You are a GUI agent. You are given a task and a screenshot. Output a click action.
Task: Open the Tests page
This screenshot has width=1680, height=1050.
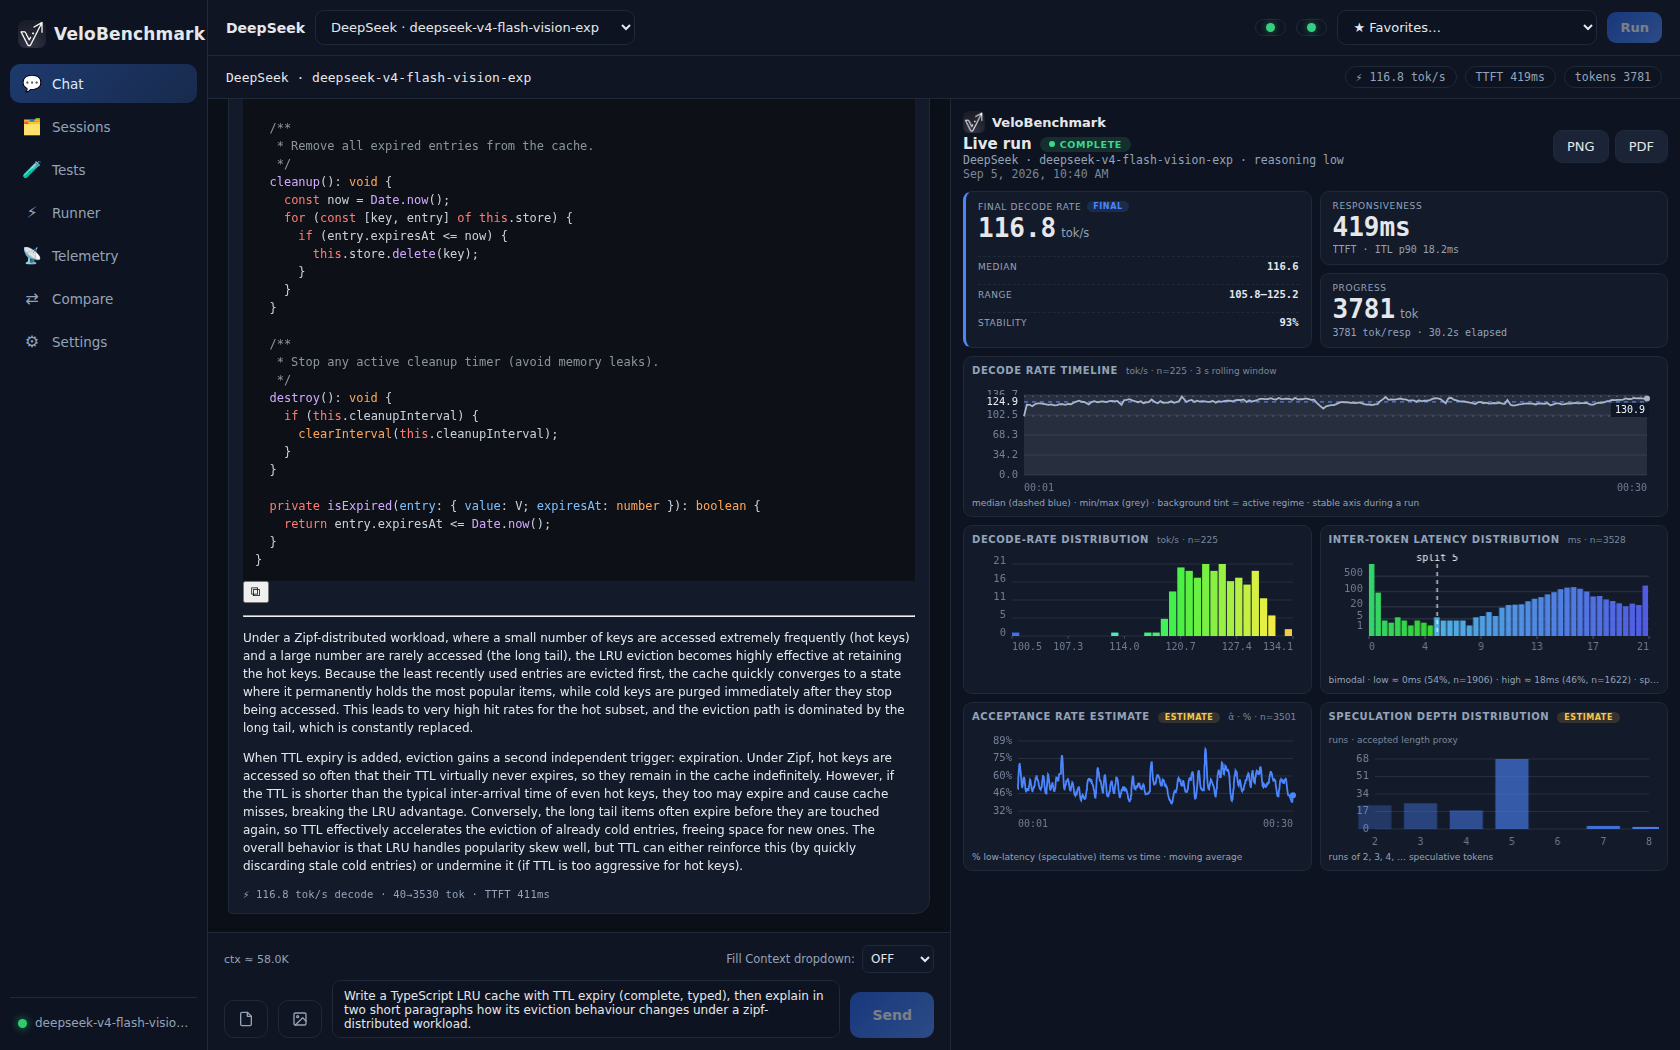104,170
